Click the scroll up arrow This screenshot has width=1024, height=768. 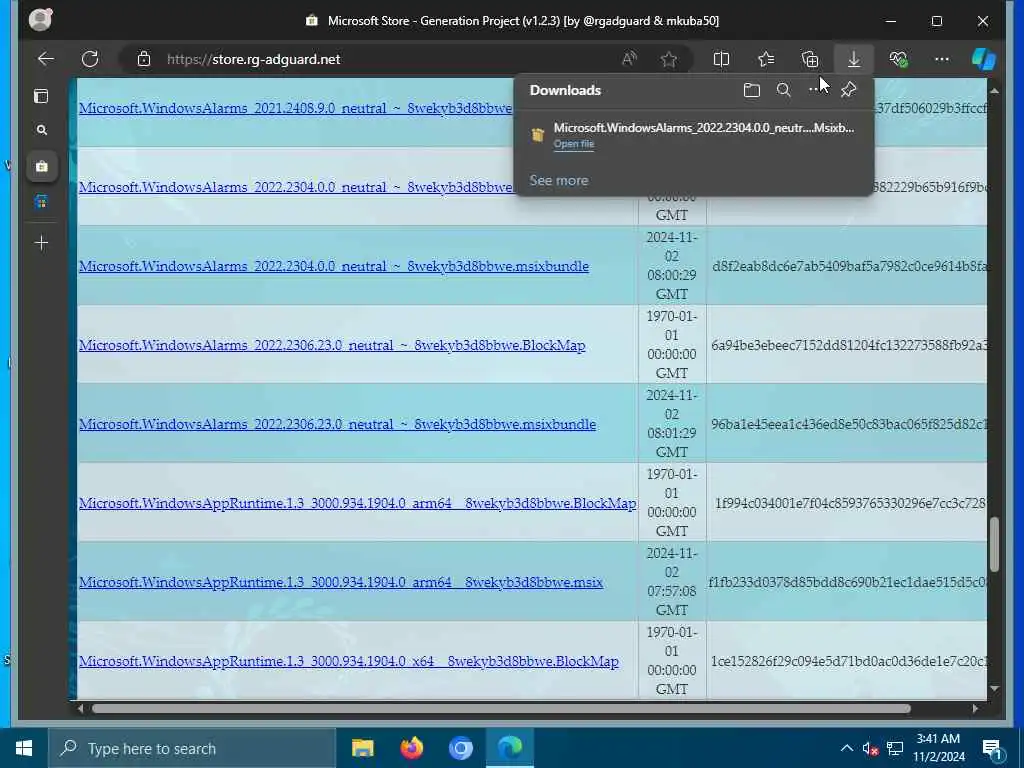(x=995, y=91)
